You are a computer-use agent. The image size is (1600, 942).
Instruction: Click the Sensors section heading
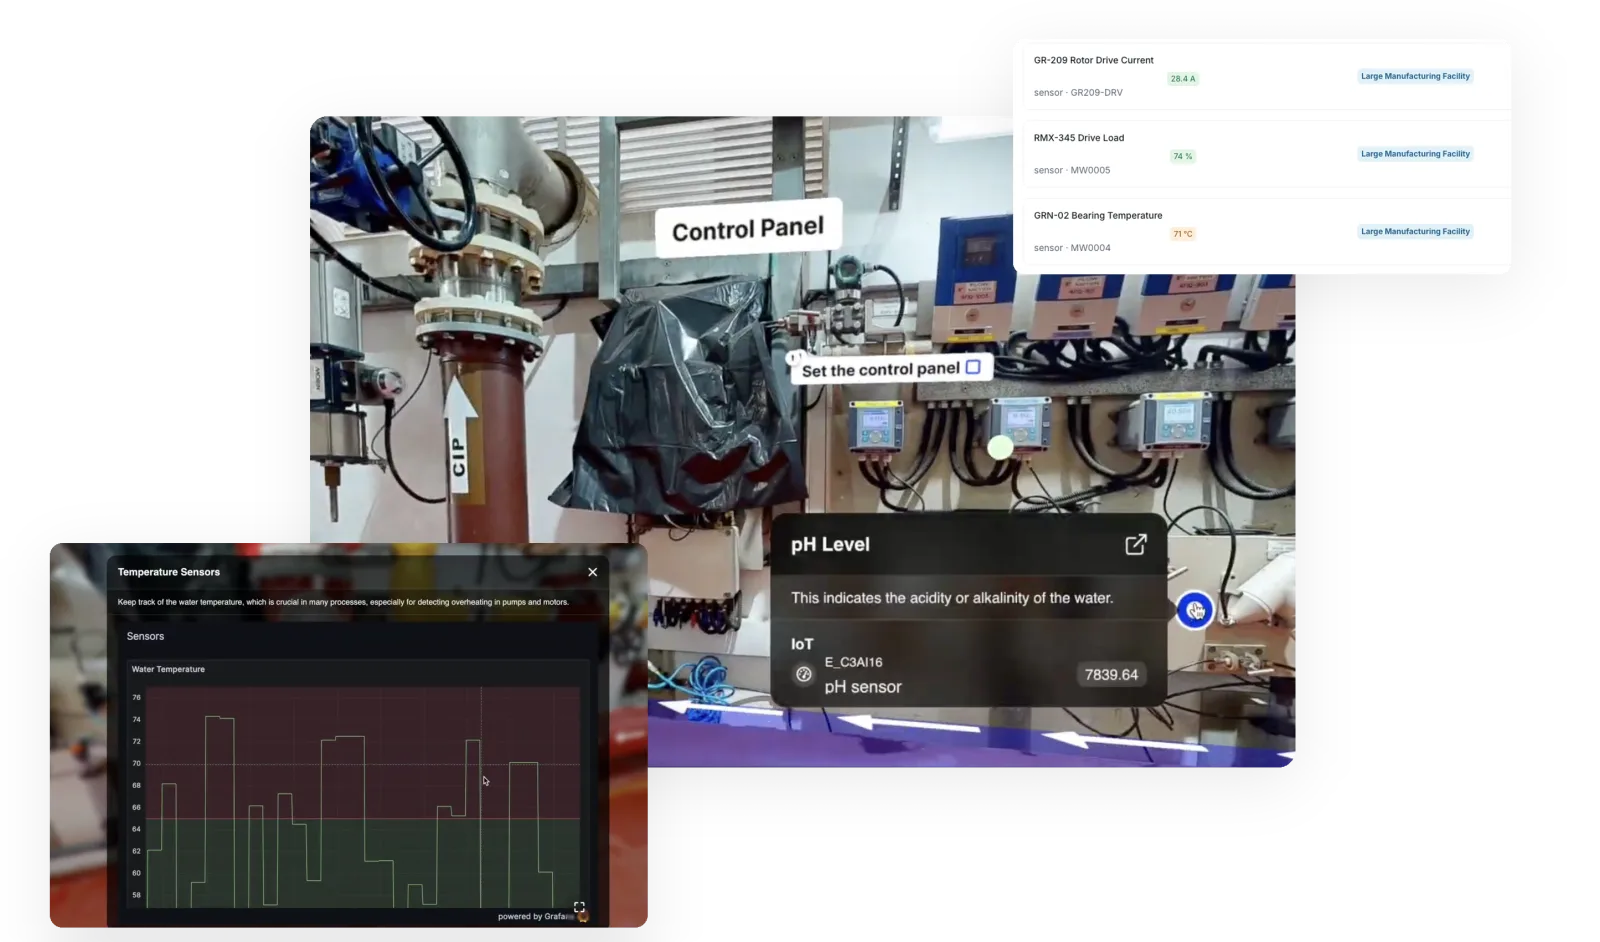pyautogui.click(x=145, y=636)
